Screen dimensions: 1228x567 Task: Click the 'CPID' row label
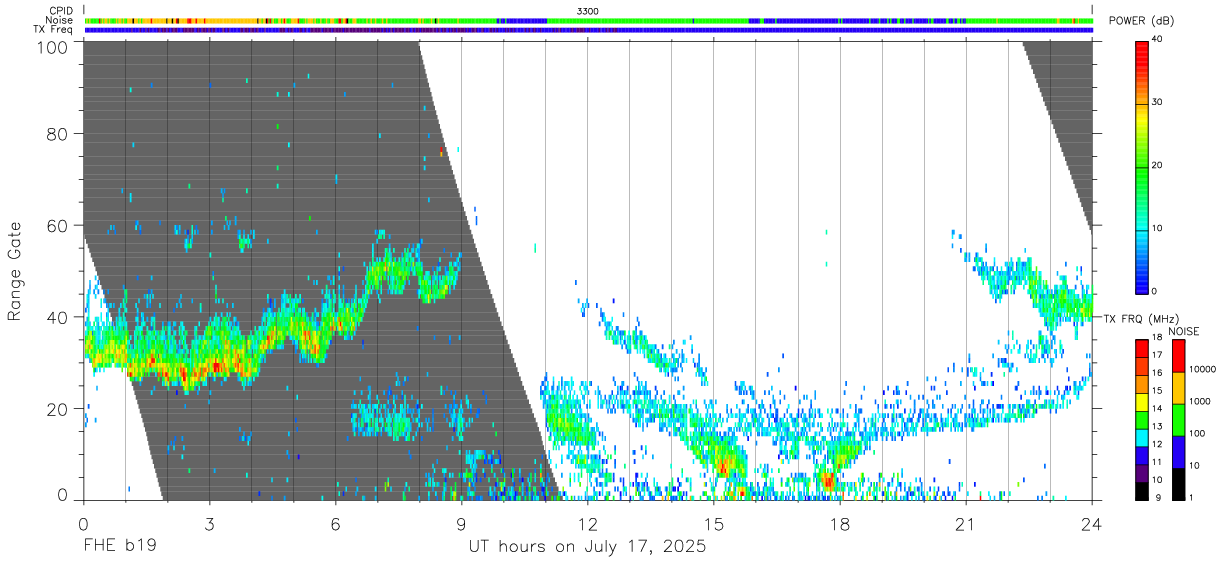[60, 10]
